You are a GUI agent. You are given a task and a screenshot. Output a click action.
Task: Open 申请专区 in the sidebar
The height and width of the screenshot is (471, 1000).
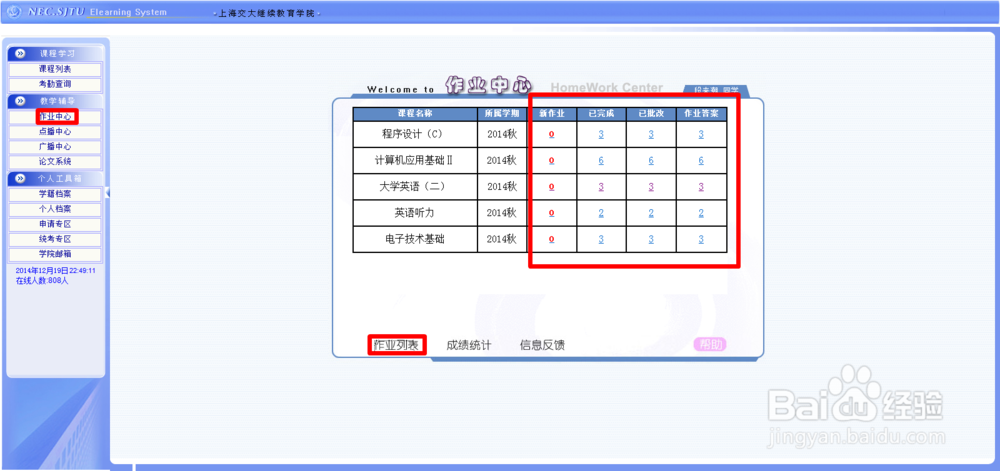coord(55,224)
